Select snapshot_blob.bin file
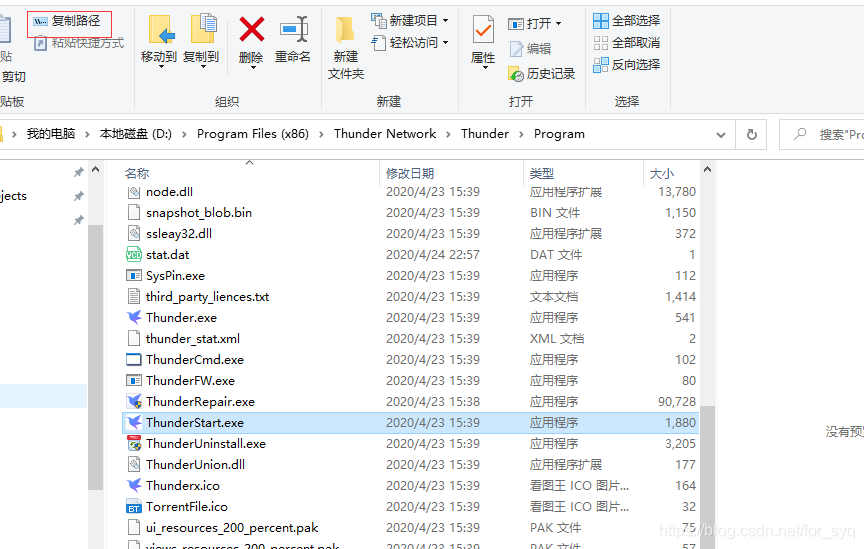Viewport: 864px width, 549px height. [x=199, y=213]
